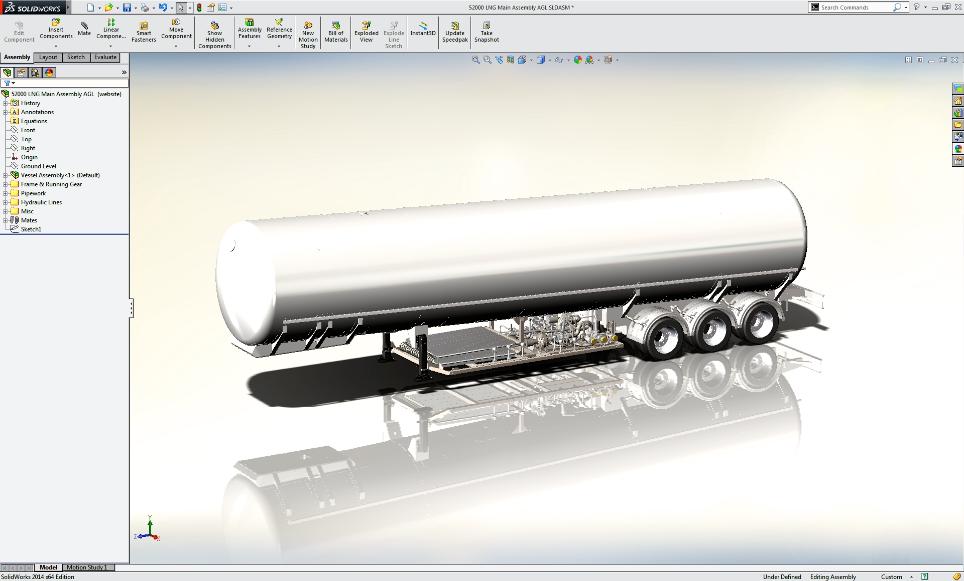Open Bill of Materials

pos(336,31)
